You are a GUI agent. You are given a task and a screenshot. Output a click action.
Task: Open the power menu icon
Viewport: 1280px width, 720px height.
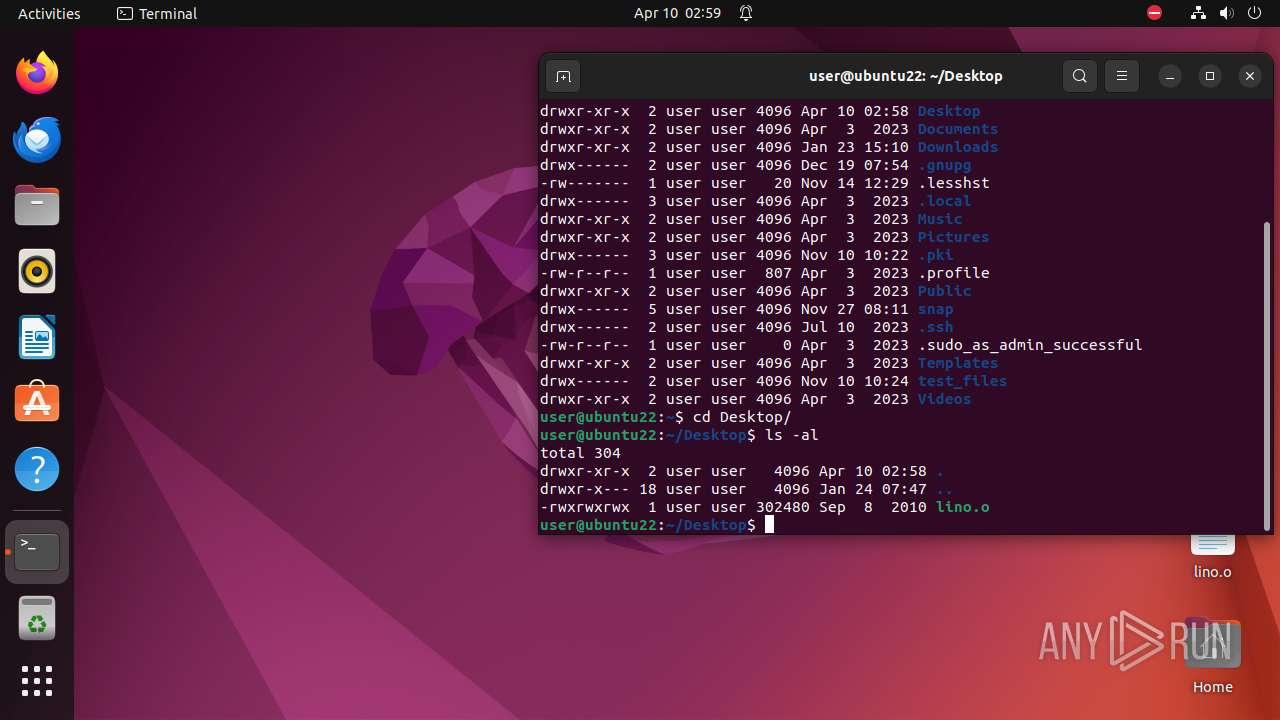(x=1254, y=13)
